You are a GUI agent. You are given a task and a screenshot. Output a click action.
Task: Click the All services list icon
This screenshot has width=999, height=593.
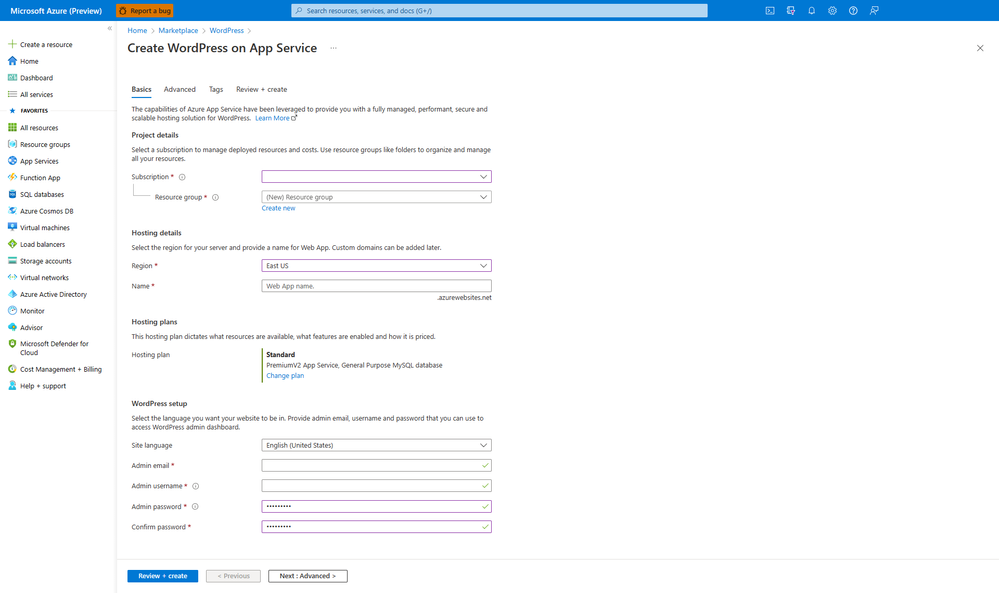point(12,94)
